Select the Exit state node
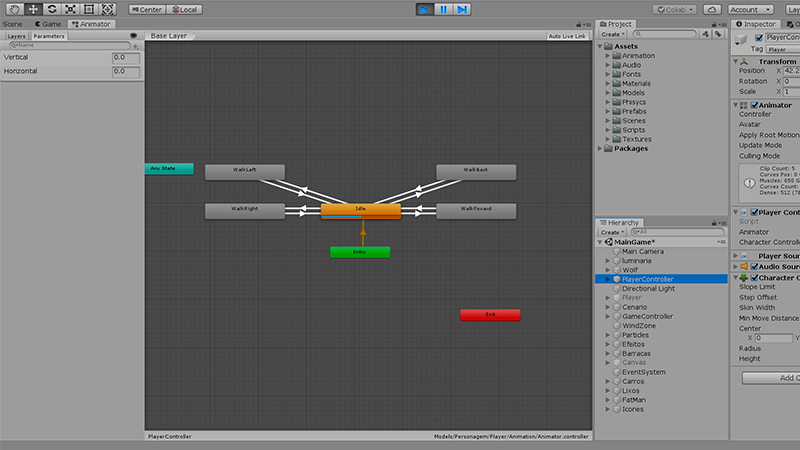The image size is (800, 450). point(490,315)
